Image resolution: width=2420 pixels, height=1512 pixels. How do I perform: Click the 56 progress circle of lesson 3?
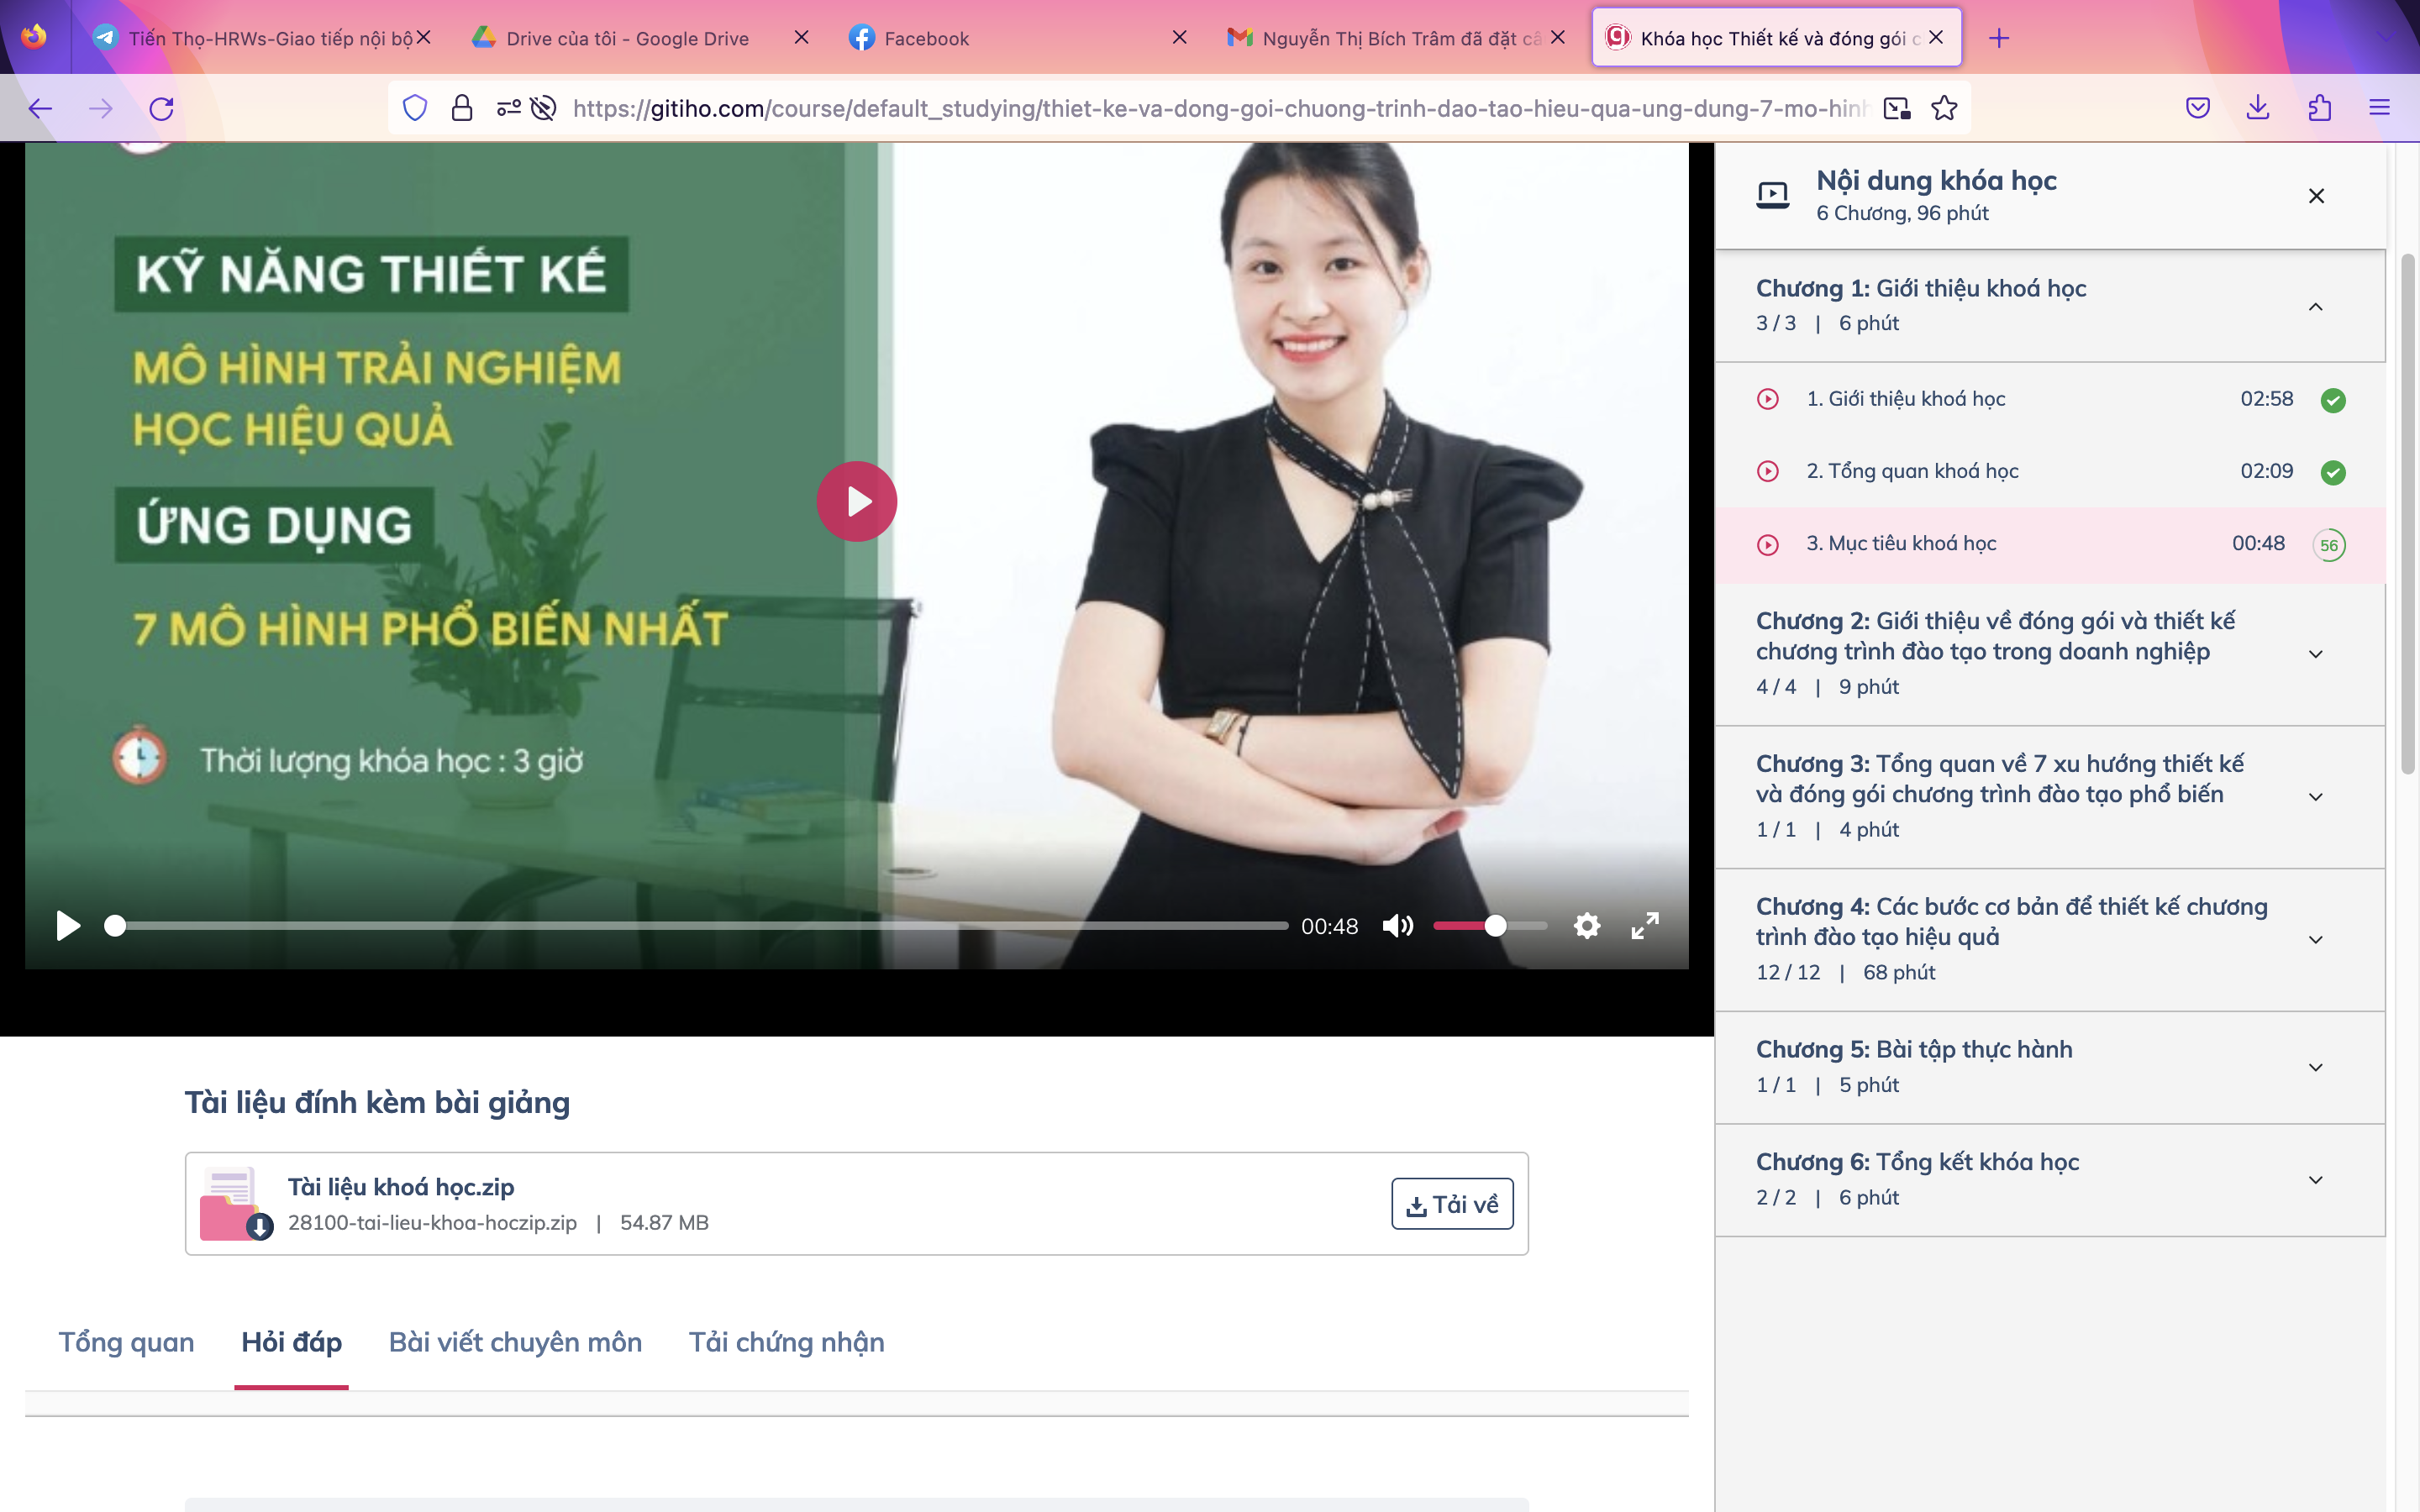[x=2329, y=545]
